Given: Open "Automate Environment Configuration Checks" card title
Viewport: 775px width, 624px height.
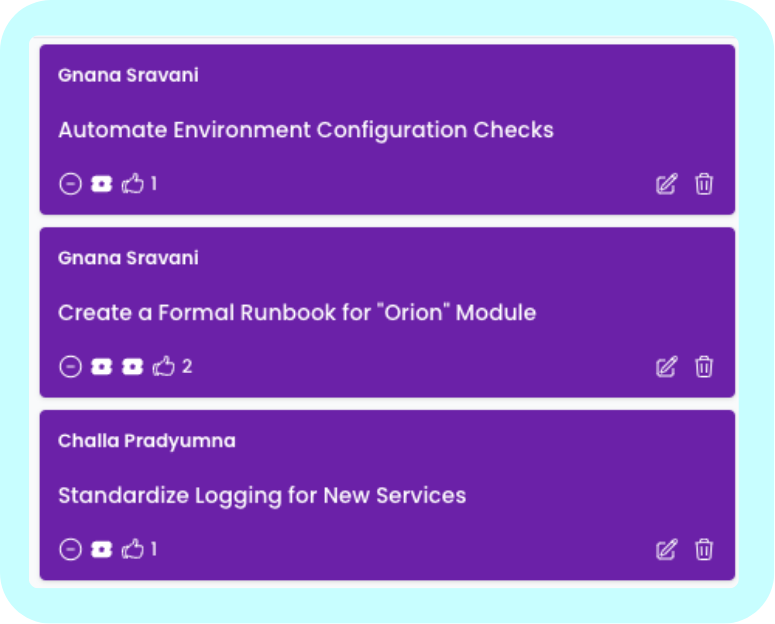Looking at the screenshot, I should (305, 130).
